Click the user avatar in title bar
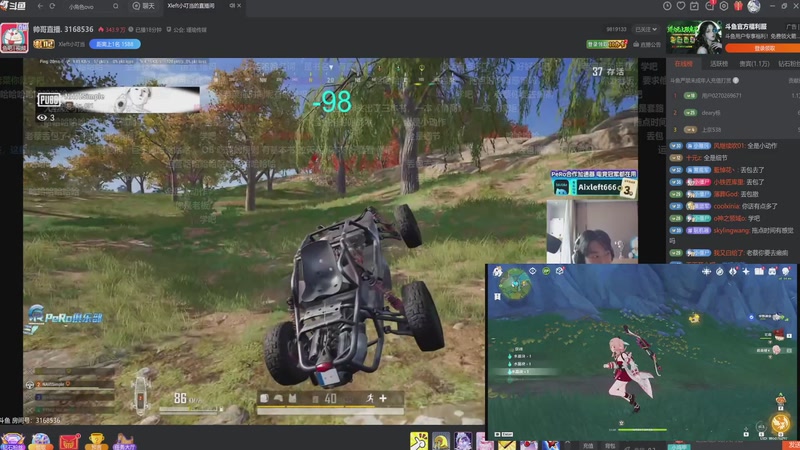 (x=754, y=6)
